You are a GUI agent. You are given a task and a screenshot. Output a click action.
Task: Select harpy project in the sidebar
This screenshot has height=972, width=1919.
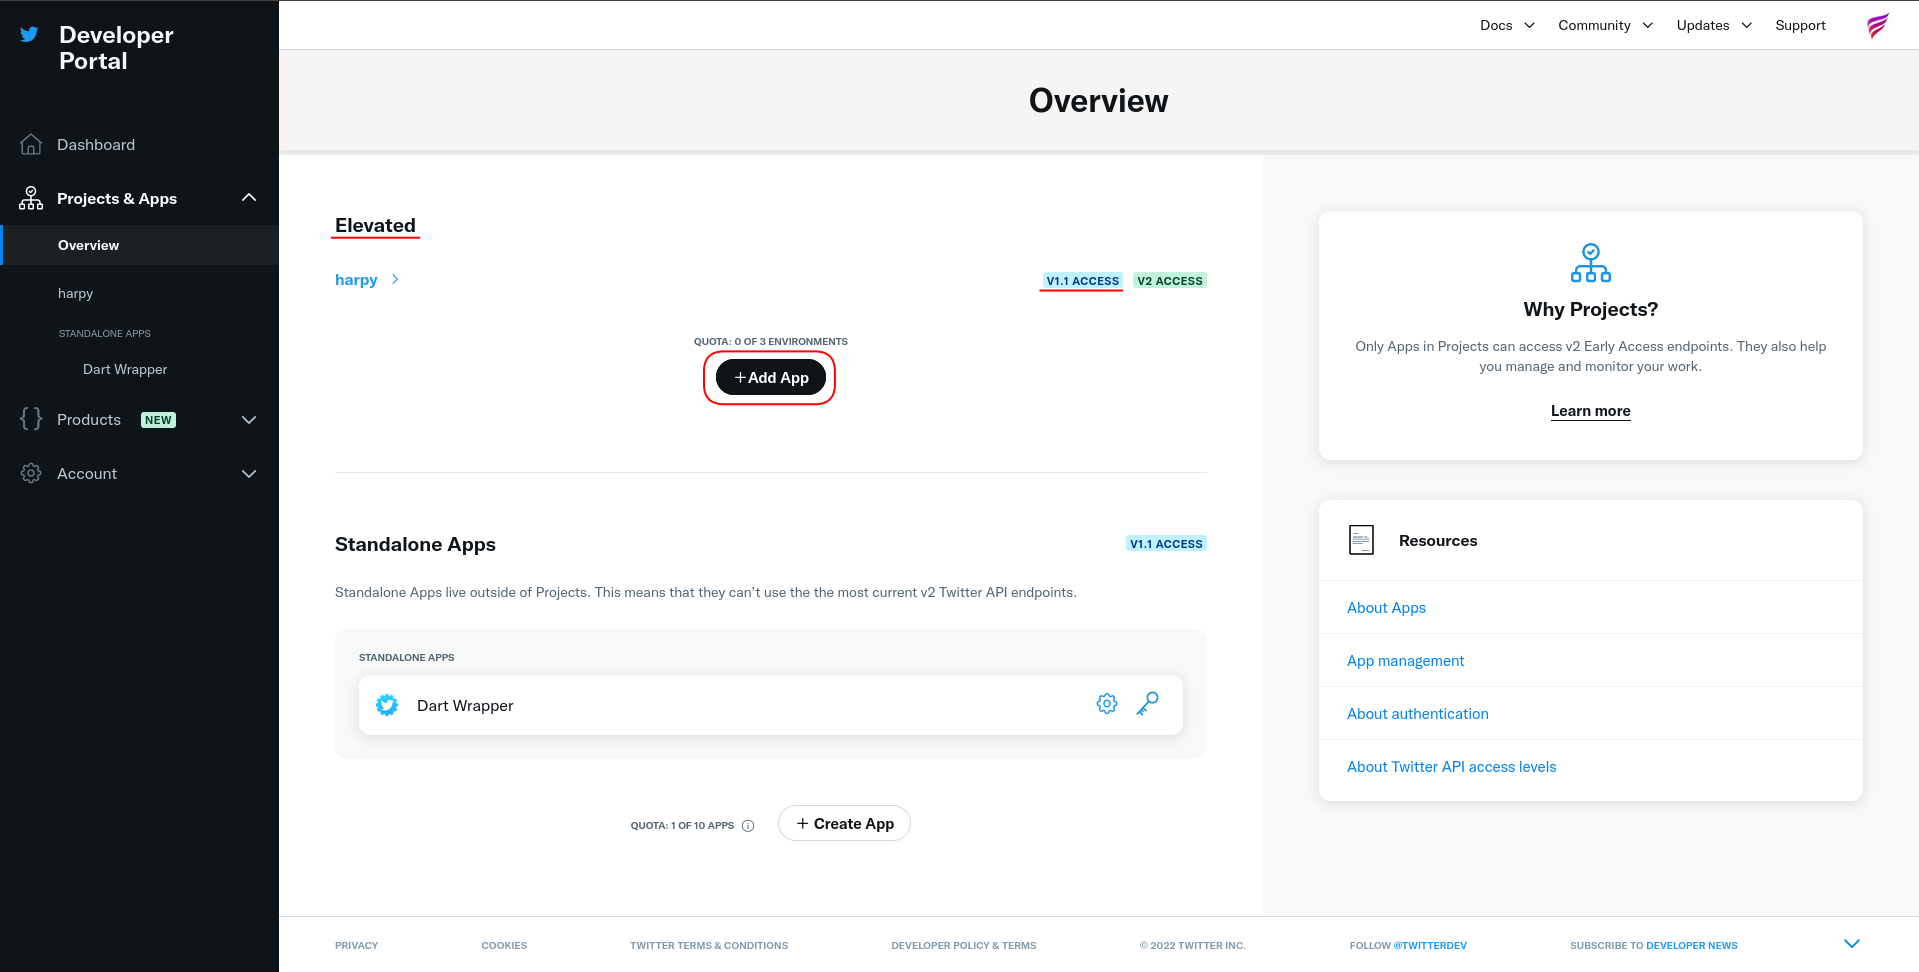(75, 293)
